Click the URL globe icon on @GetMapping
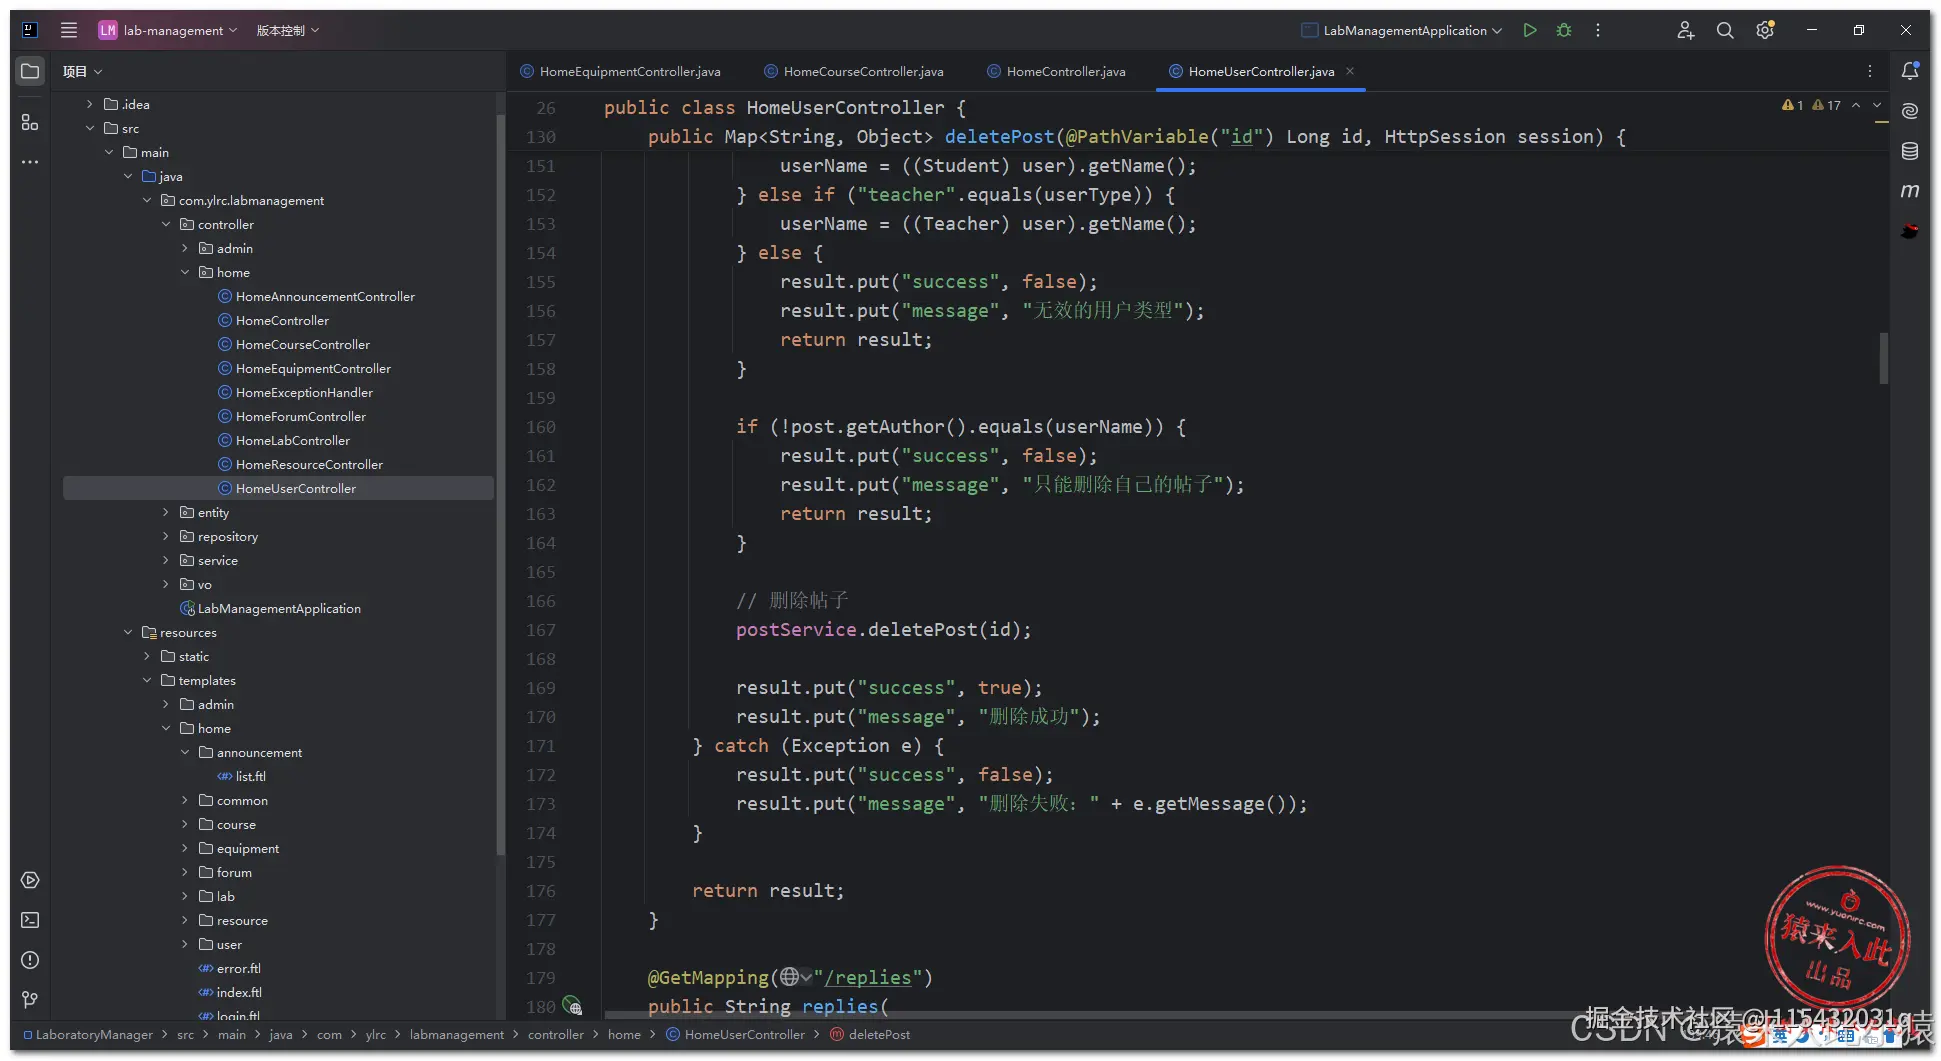The width and height of the screenshot is (1941, 1061). click(x=790, y=977)
